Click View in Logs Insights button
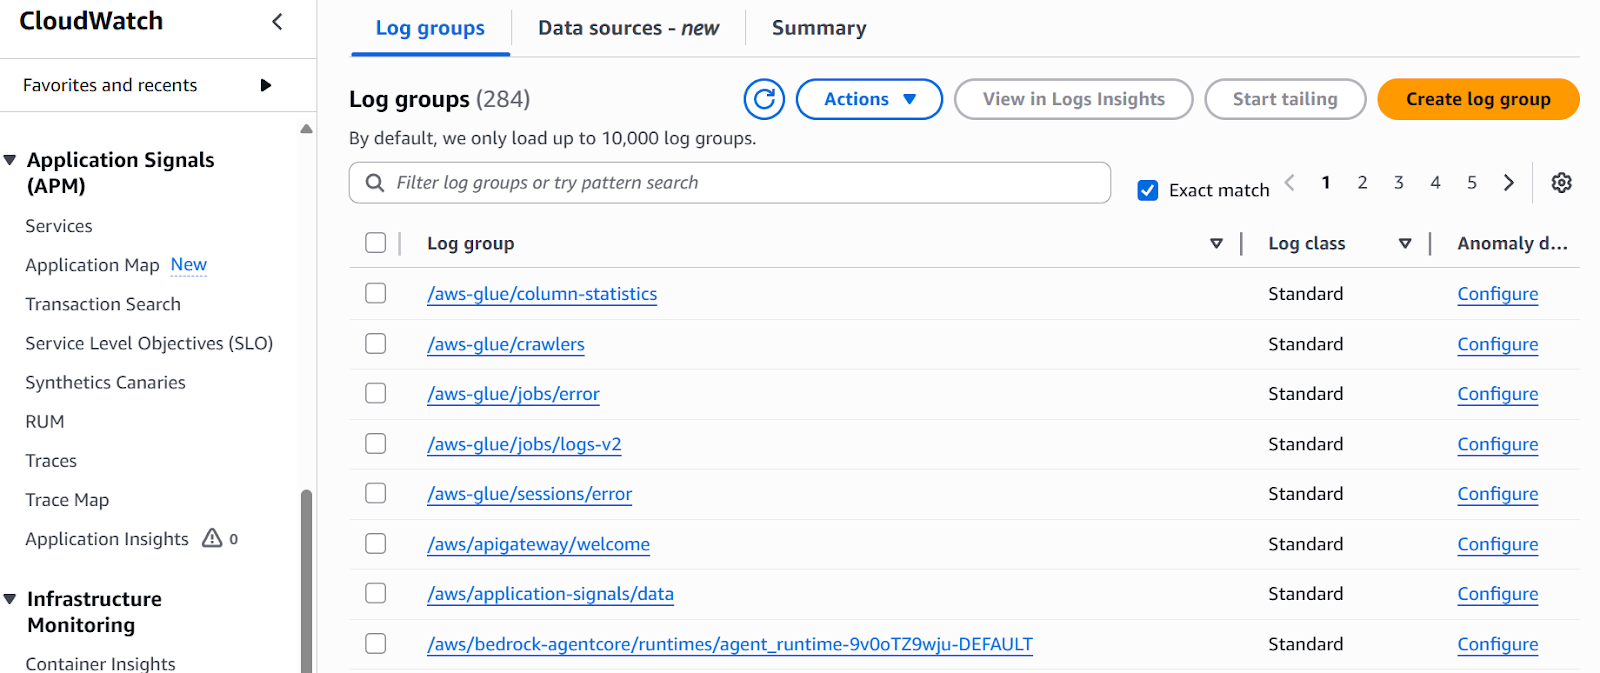 tap(1073, 99)
